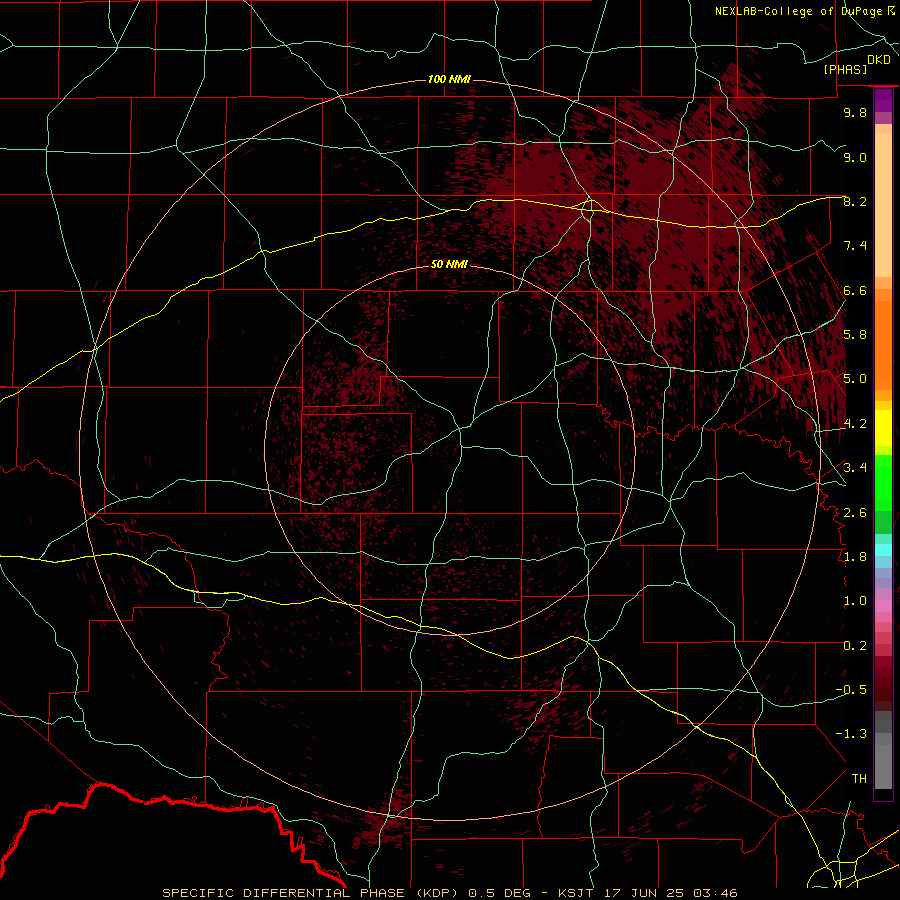The width and height of the screenshot is (900, 900).
Task: Click the "TH" threshold label
Action: pos(859,778)
